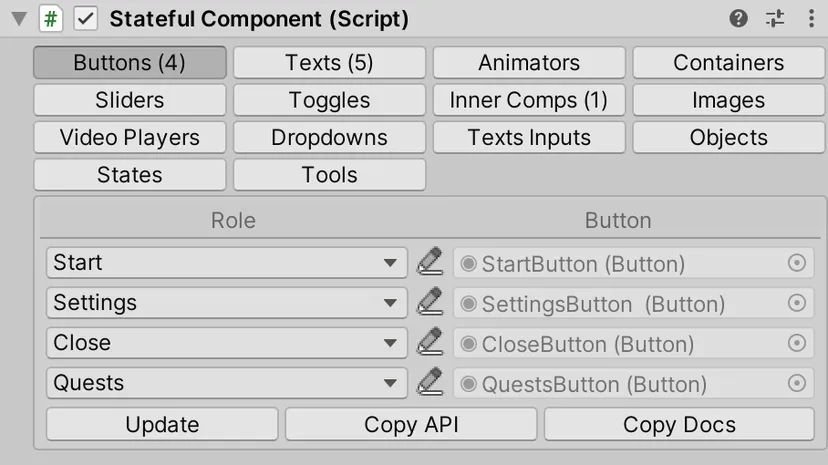Click the C# script icon

coord(51,19)
